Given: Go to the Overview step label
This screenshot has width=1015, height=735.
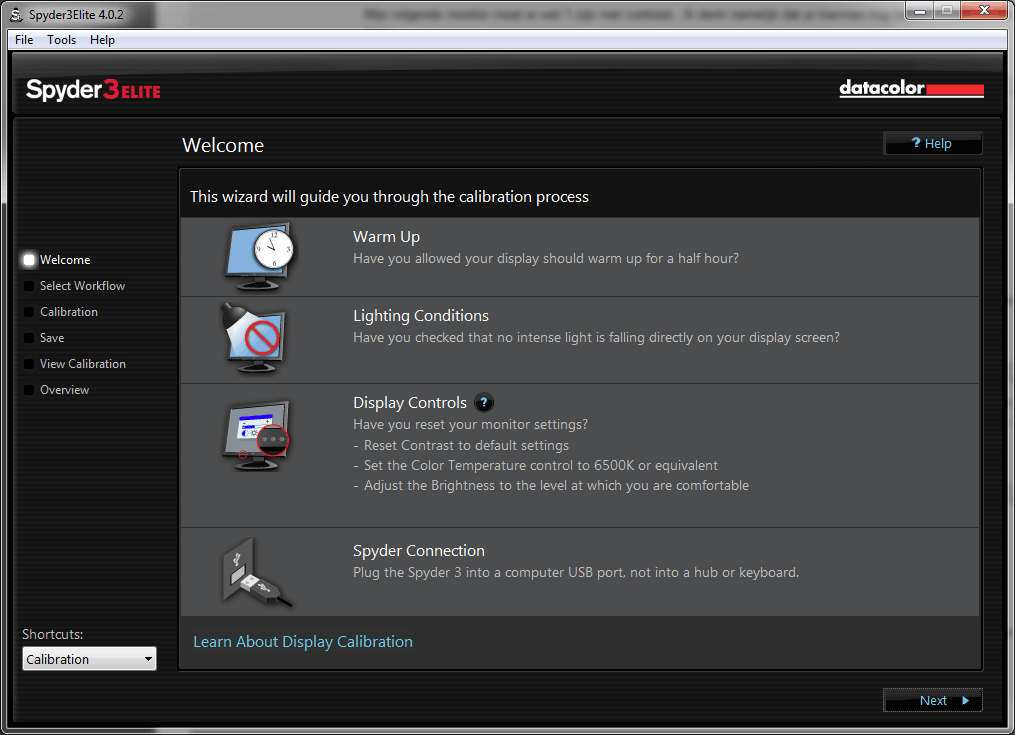Looking at the screenshot, I should point(64,389).
